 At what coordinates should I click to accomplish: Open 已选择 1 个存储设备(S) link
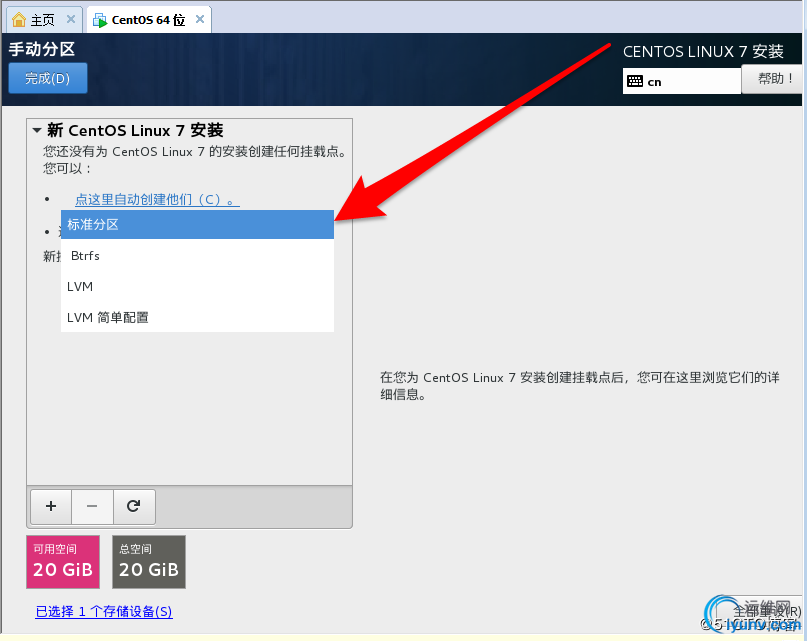click(x=104, y=611)
